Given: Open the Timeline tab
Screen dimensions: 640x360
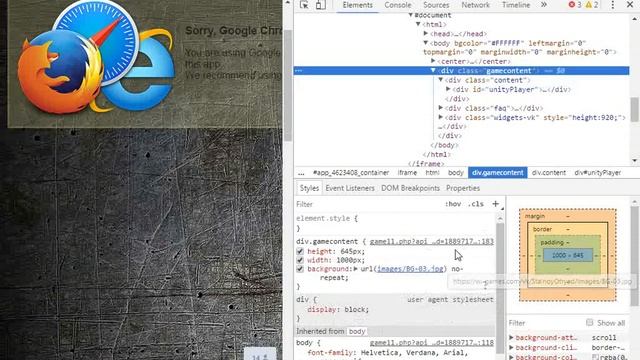Looking at the screenshot, I should (516, 5).
